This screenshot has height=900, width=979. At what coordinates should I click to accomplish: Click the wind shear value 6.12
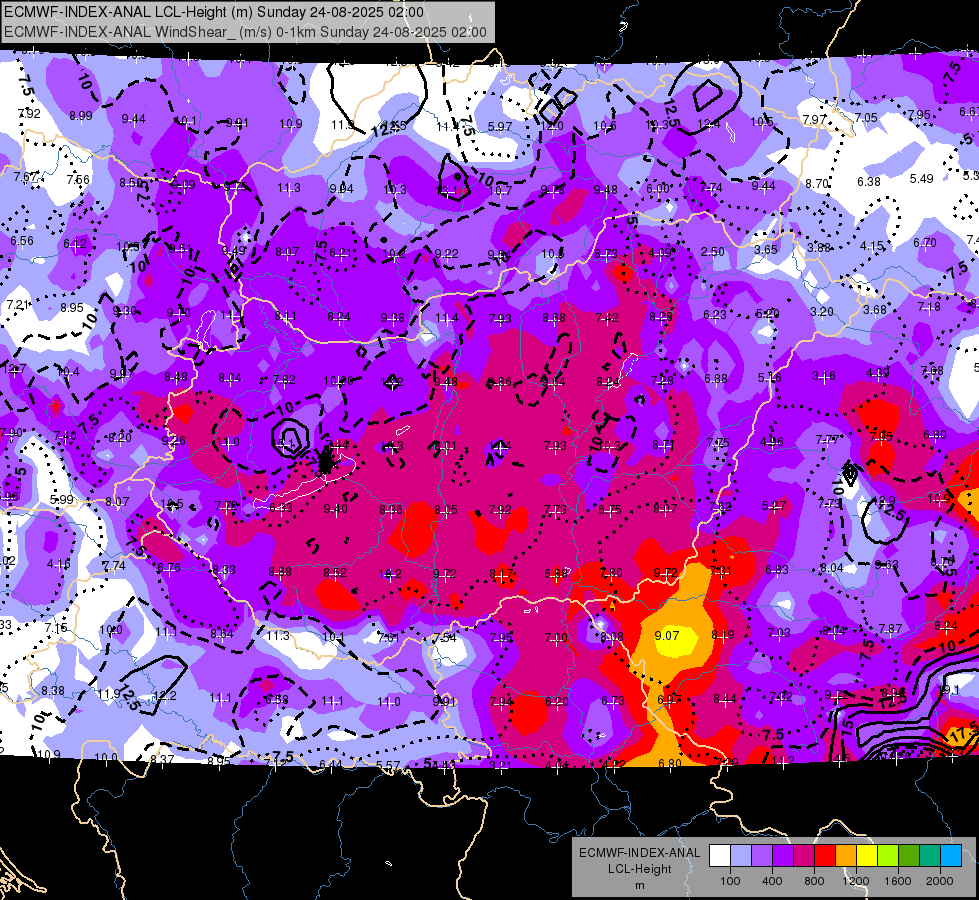75,244
